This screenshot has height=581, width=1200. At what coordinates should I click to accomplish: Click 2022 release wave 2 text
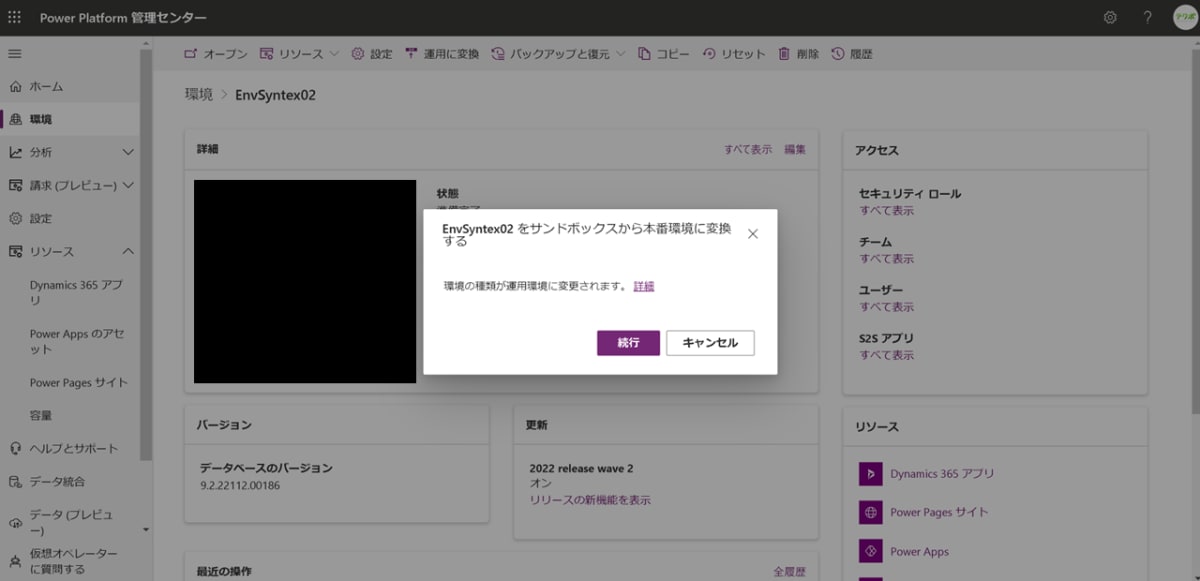point(582,468)
